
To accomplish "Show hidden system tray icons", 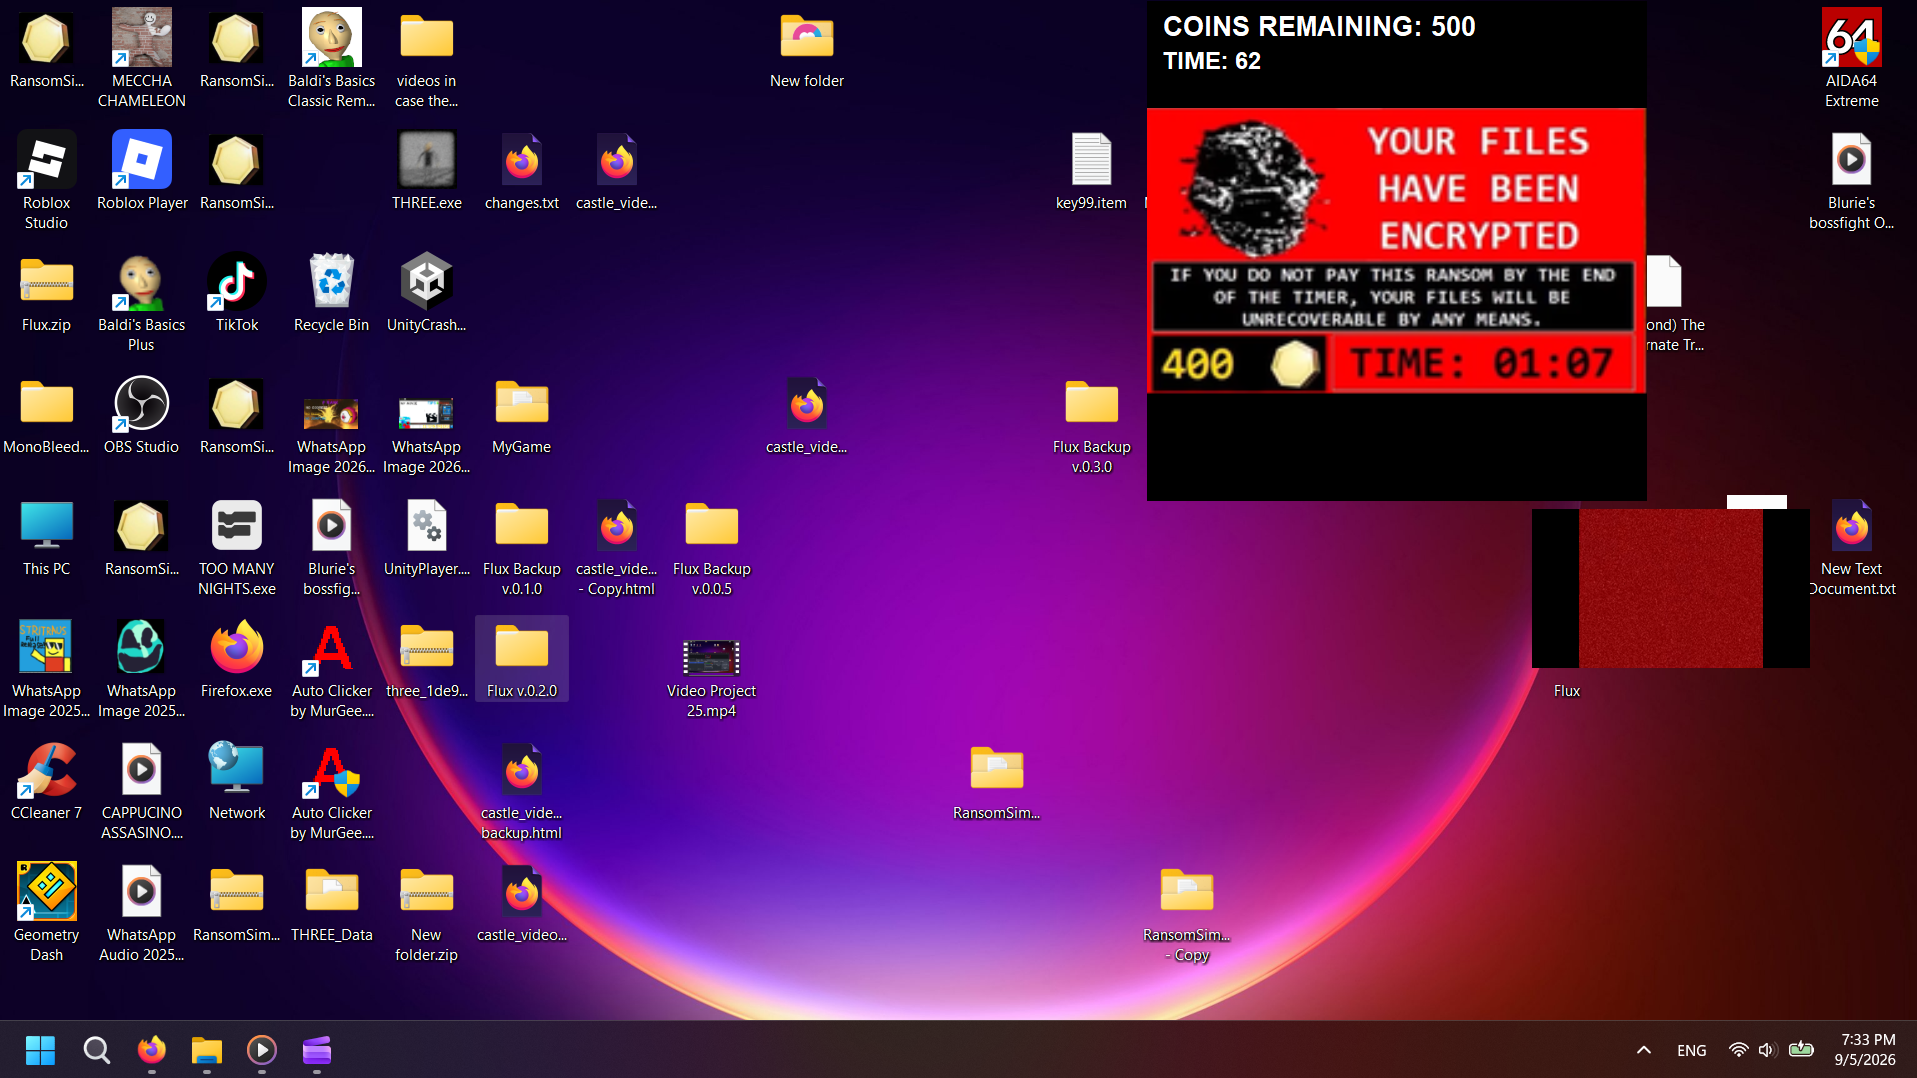I will tap(1643, 1050).
